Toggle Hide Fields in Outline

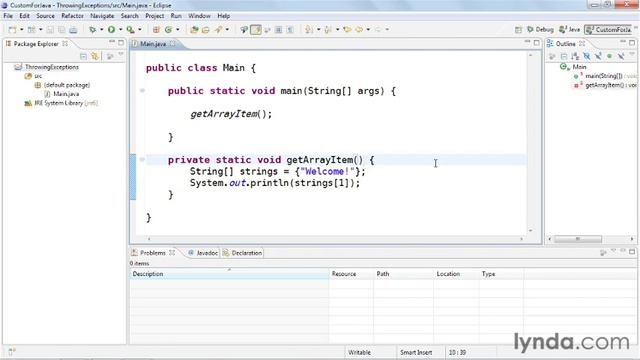click(x=587, y=56)
